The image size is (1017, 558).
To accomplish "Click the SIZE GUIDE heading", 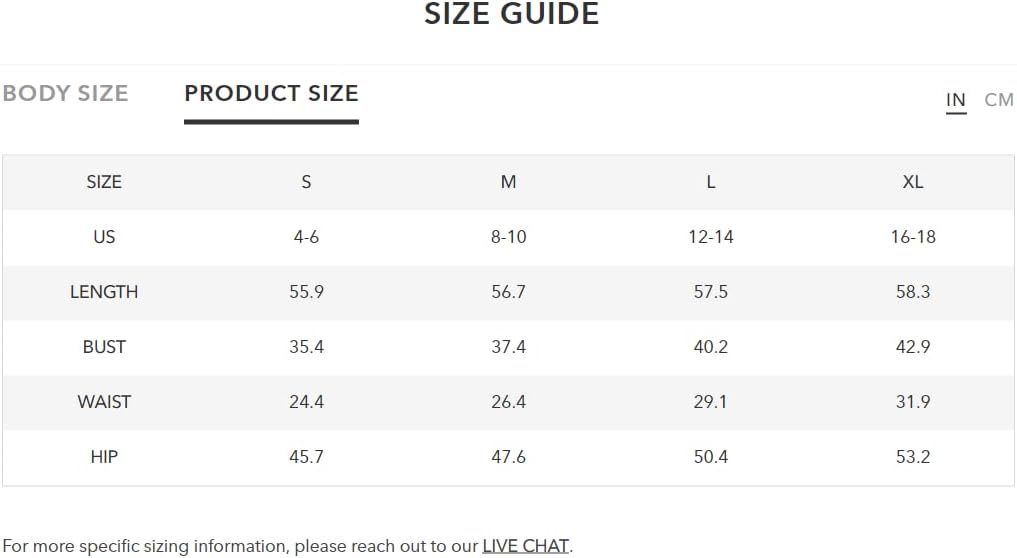I will click(x=512, y=14).
